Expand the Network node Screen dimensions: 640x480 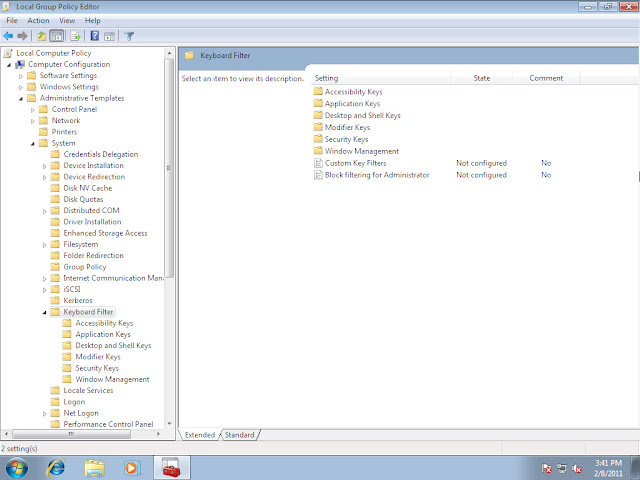point(33,121)
